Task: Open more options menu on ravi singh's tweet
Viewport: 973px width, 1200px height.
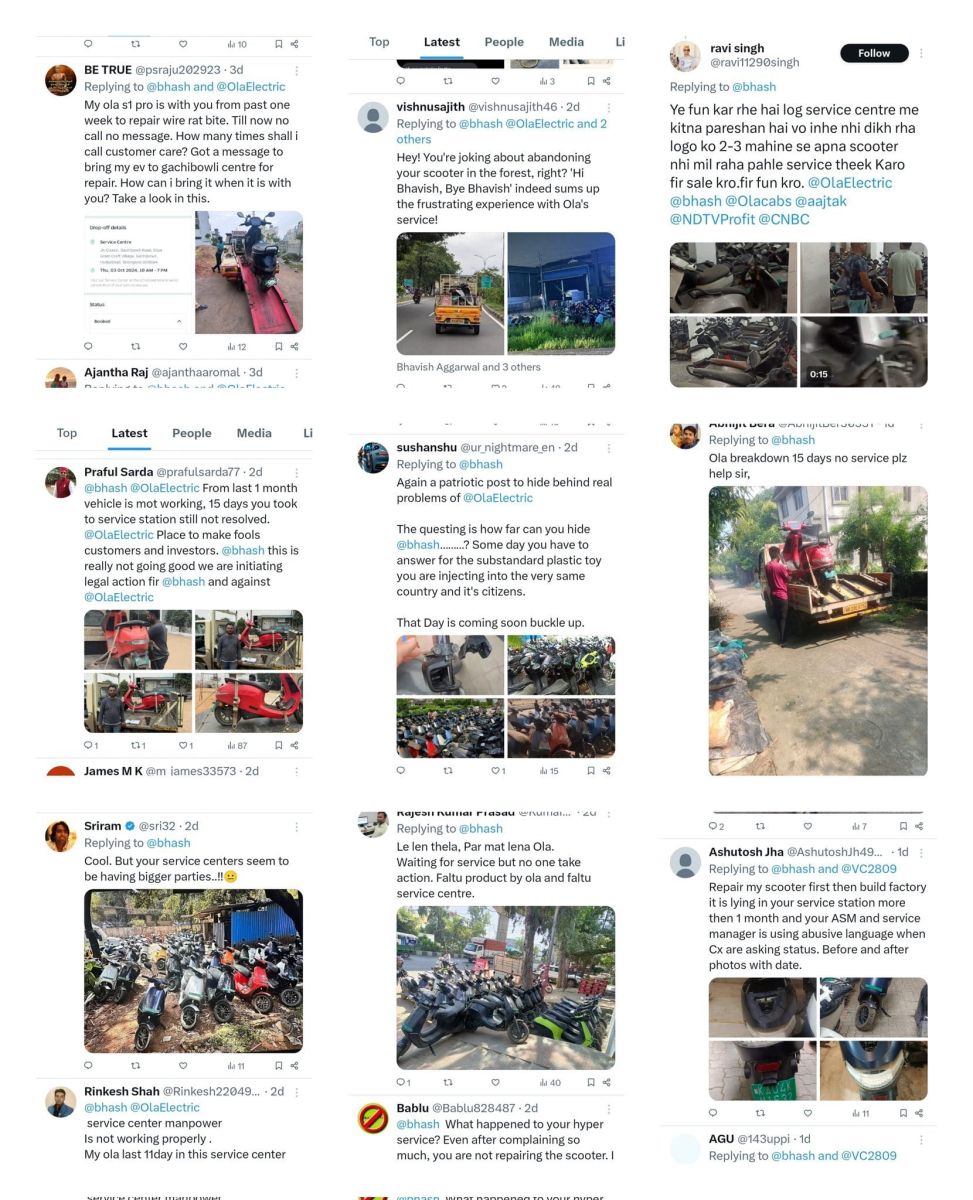Action: click(x=921, y=53)
